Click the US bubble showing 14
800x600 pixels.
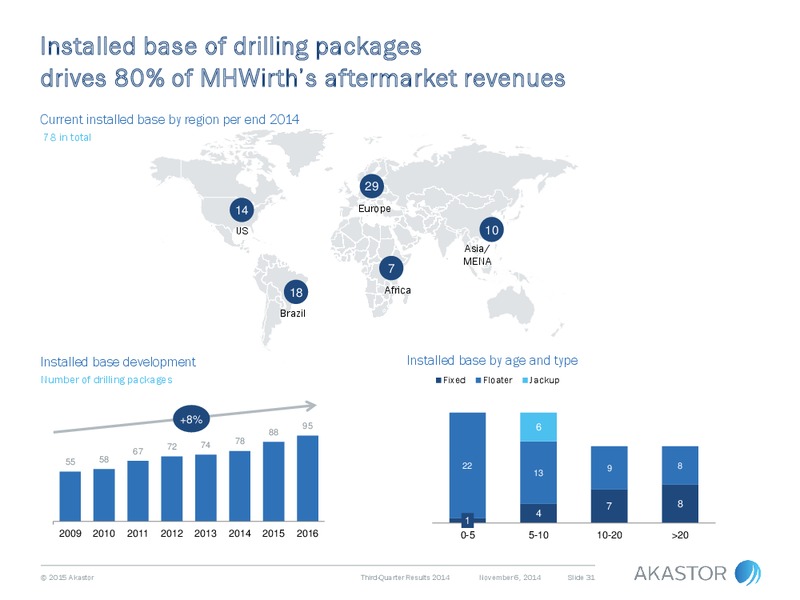(x=242, y=210)
